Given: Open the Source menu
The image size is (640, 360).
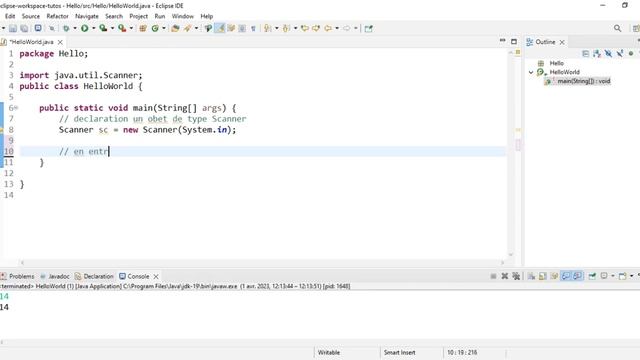Looking at the screenshot, I should tap(31, 16).
